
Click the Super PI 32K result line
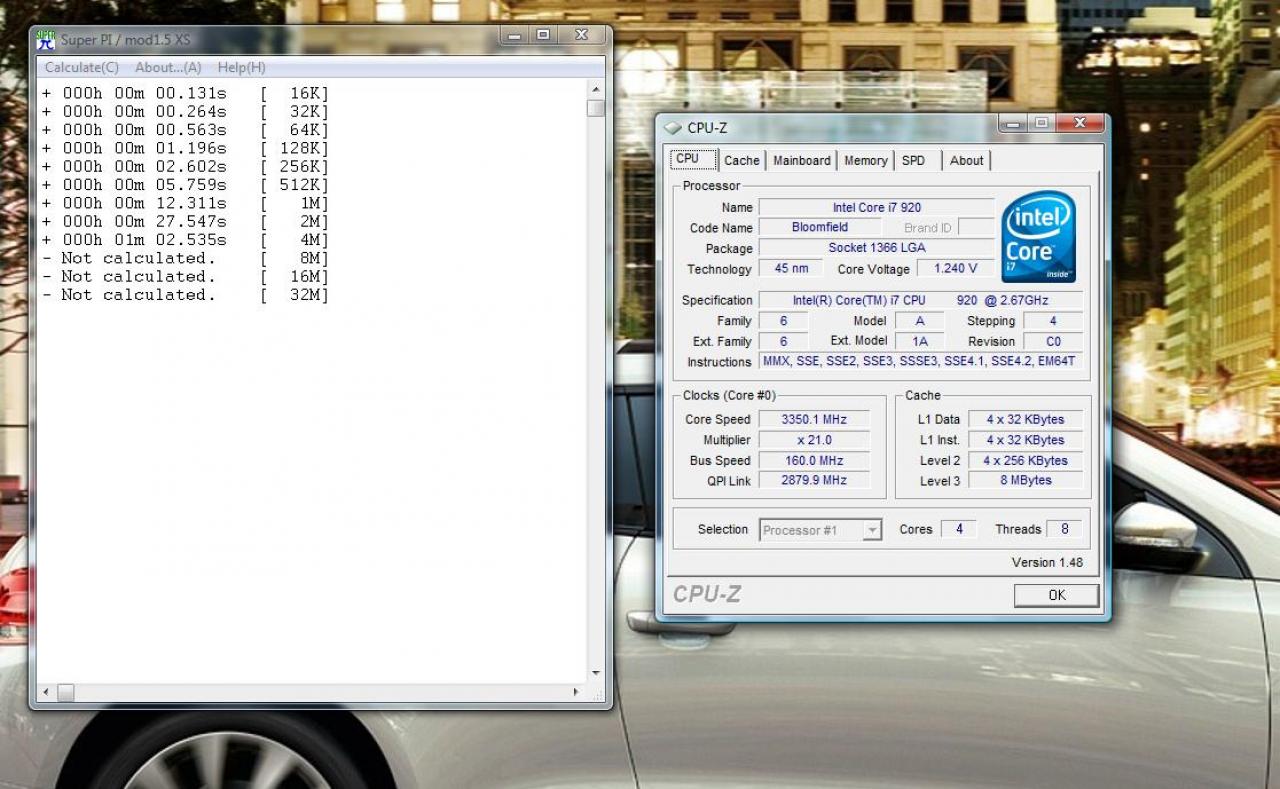185,111
